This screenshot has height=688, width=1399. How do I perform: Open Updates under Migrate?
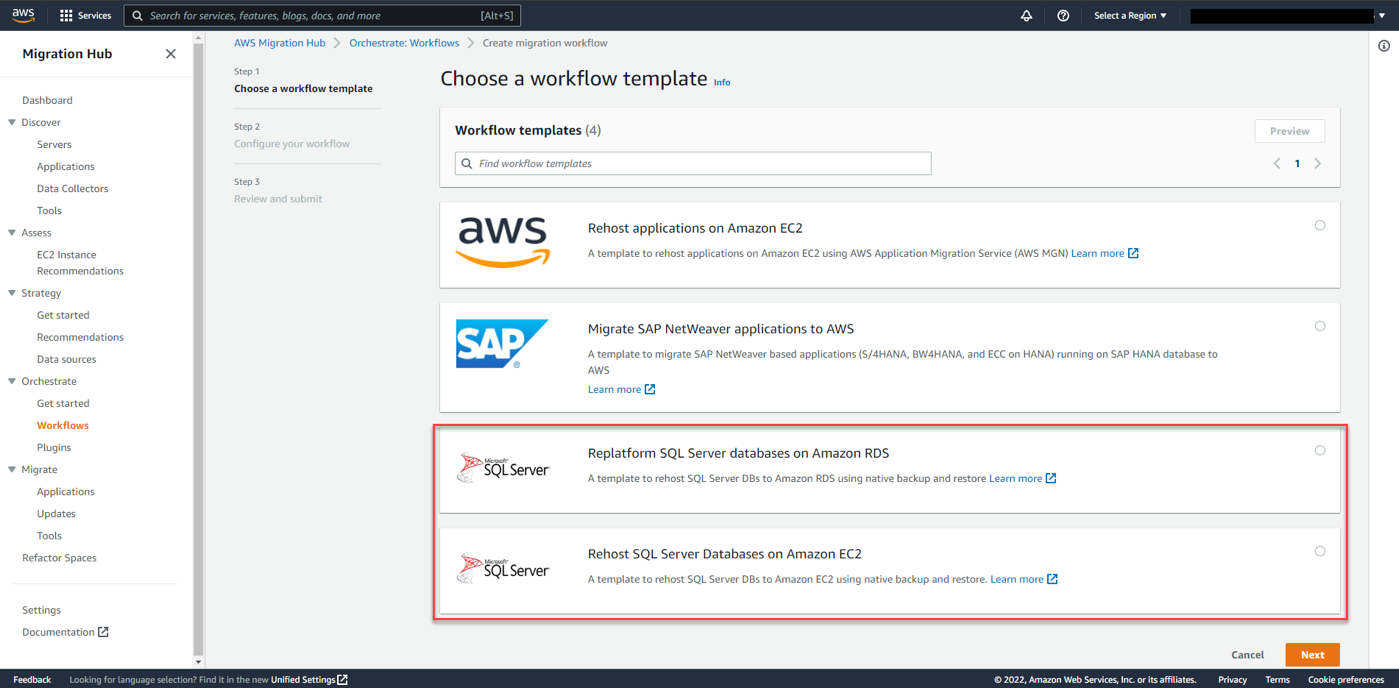point(56,513)
